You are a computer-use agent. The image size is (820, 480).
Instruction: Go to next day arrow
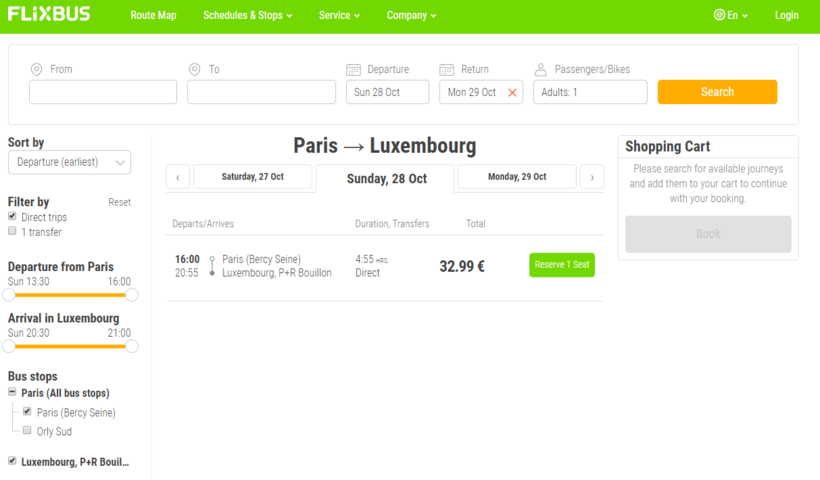(x=592, y=177)
